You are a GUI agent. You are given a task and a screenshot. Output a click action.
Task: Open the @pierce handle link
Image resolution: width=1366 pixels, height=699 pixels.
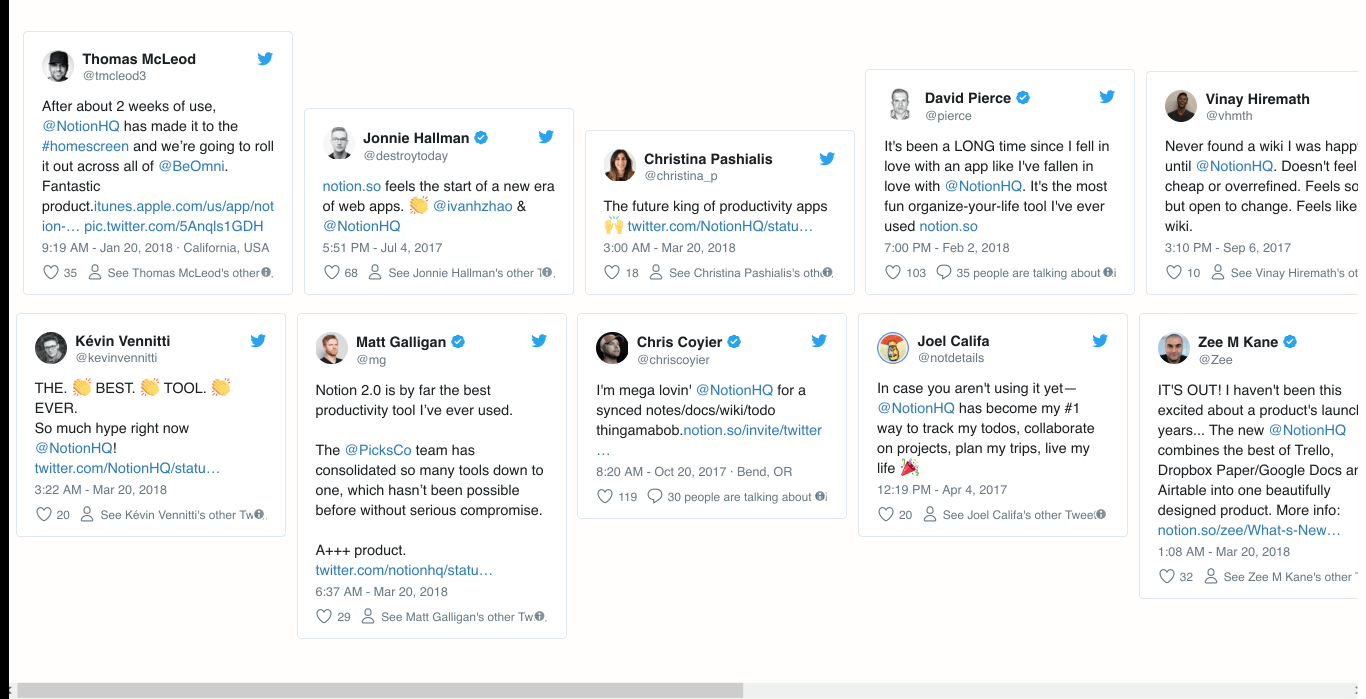click(x=948, y=116)
